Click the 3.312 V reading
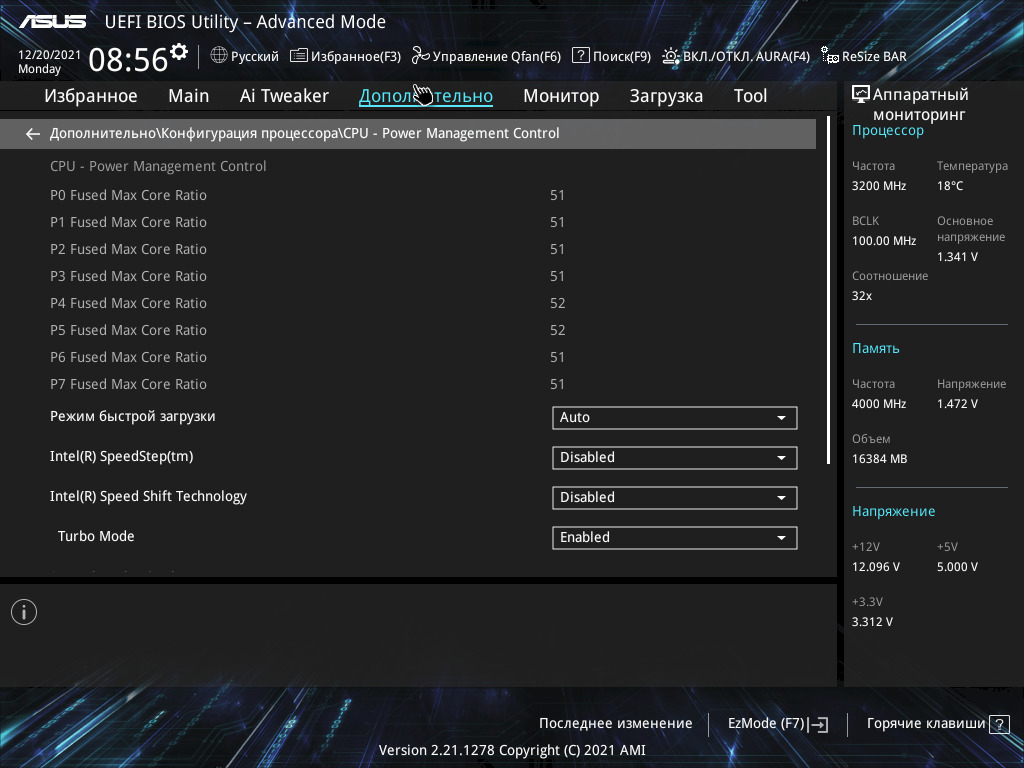Screen dimensions: 1024x768 pos(872,622)
